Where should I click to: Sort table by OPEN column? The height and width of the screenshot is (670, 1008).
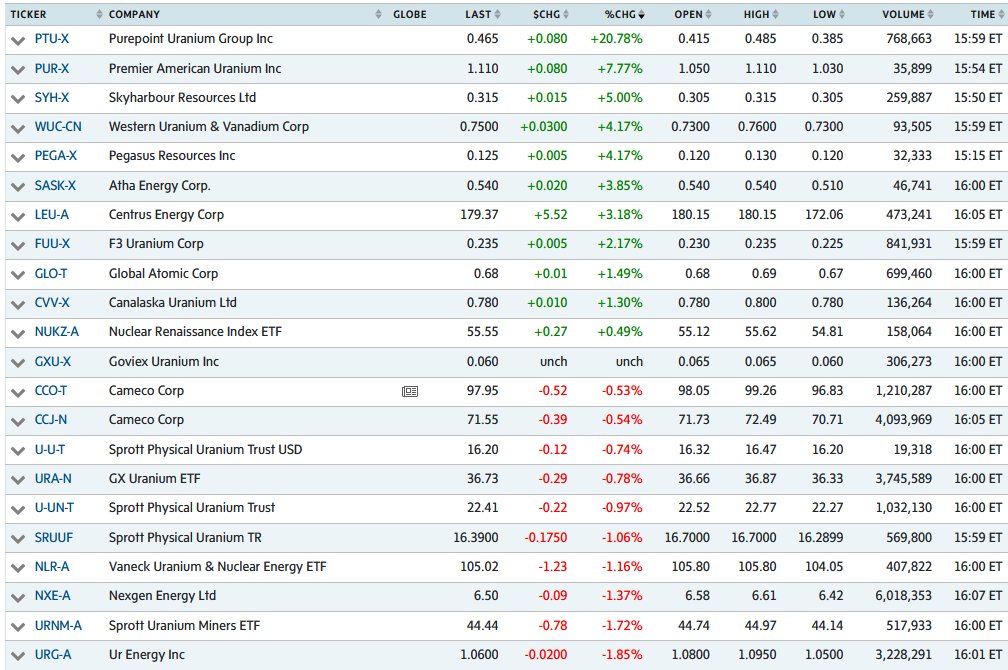click(693, 14)
